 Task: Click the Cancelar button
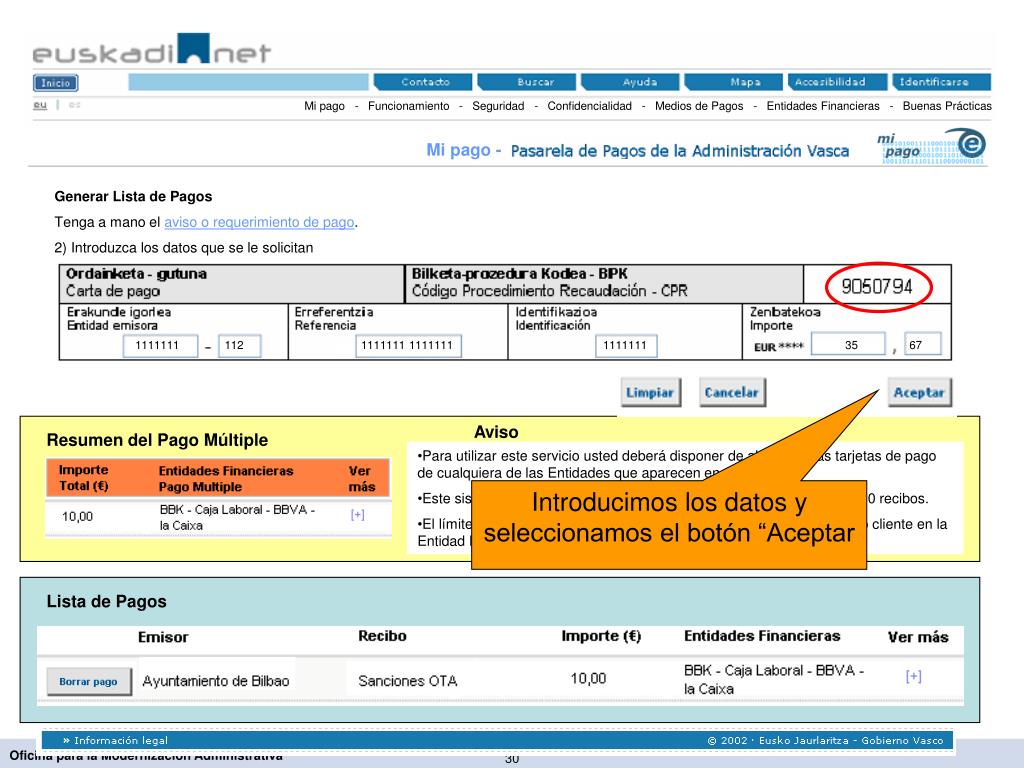click(x=732, y=392)
